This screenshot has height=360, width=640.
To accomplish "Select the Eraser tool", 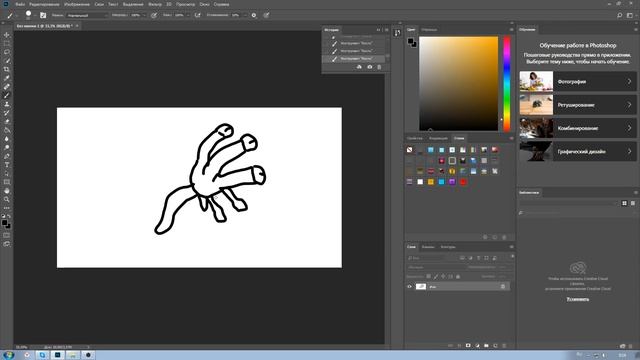I will pos(7,121).
